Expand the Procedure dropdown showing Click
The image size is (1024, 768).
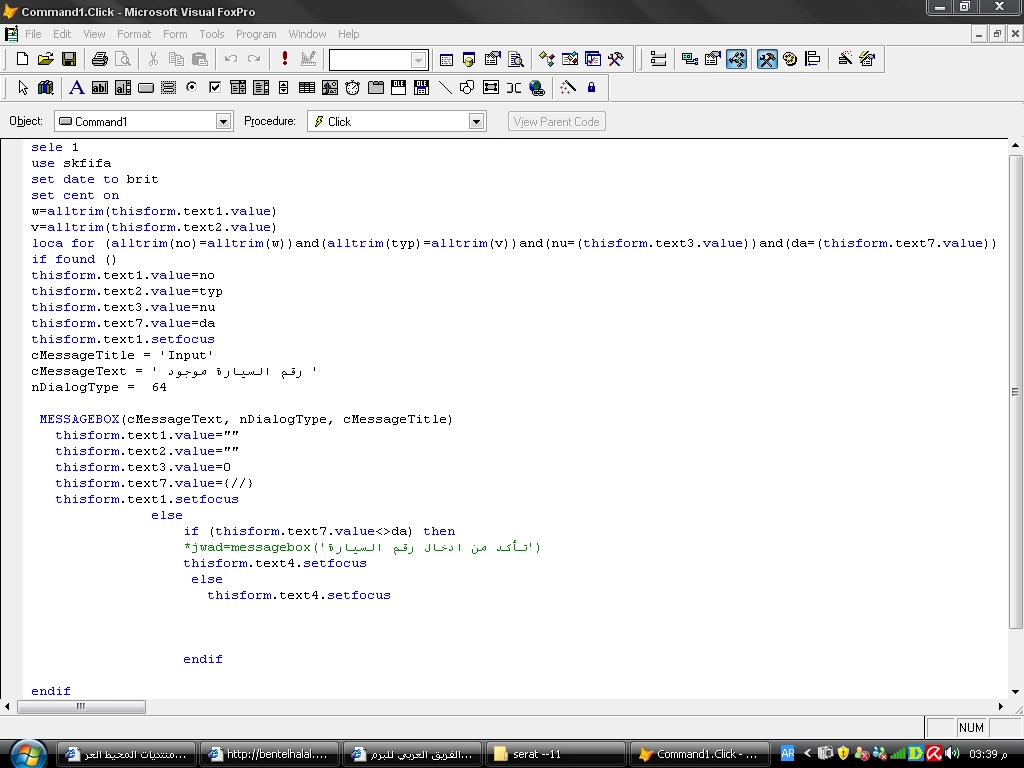[x=477, y=121]
